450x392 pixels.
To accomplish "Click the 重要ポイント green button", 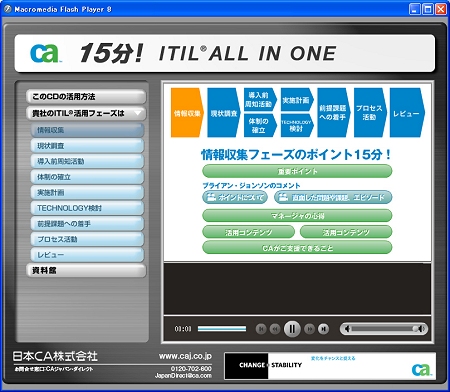I will tap(297, 171).
